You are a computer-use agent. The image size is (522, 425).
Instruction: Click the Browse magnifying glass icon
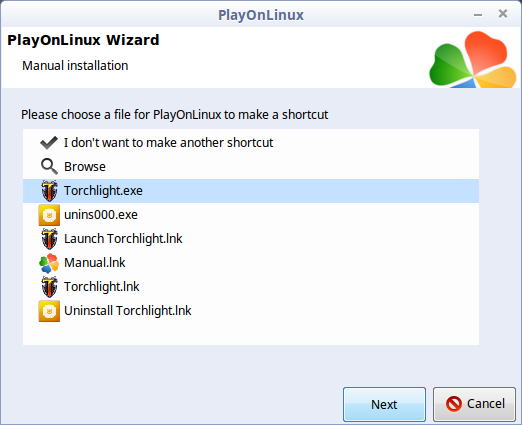tap(49, 166)
